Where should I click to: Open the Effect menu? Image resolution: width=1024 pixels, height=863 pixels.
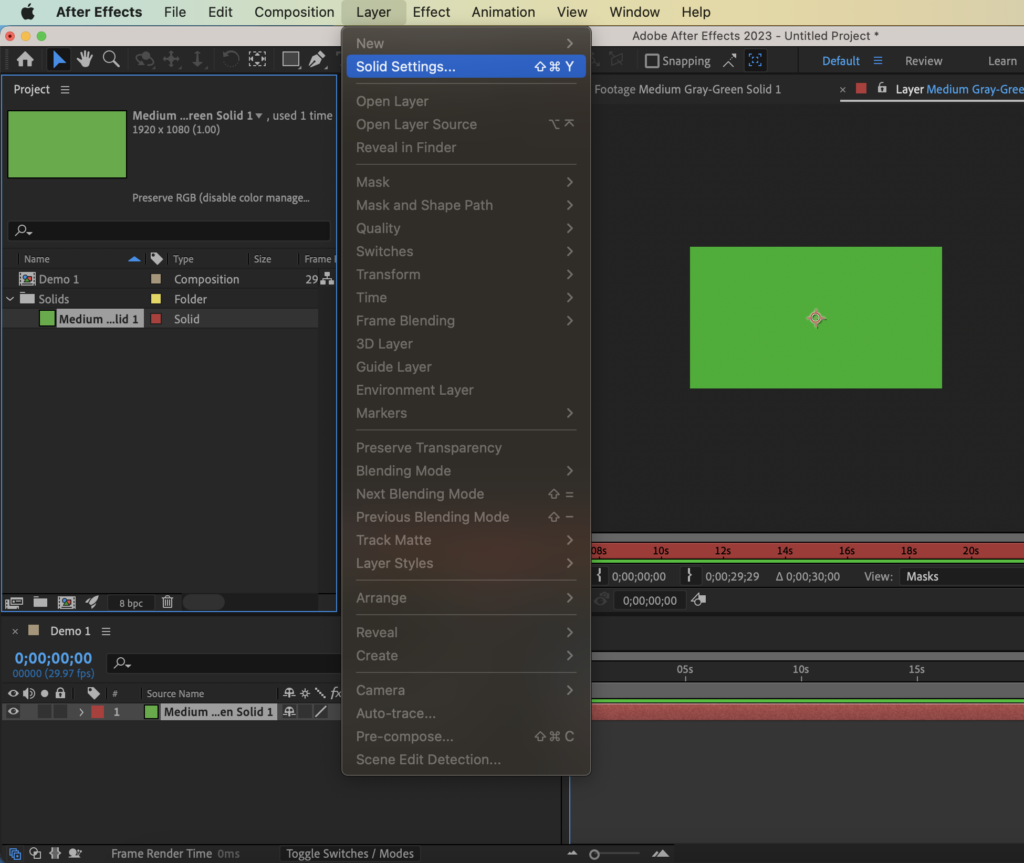point(431,12)
